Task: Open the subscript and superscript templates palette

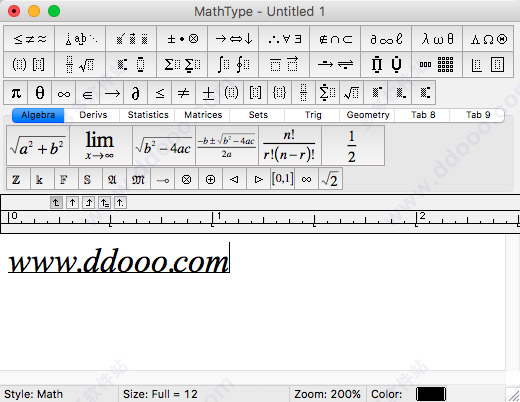Action: (x=131, y=64)
